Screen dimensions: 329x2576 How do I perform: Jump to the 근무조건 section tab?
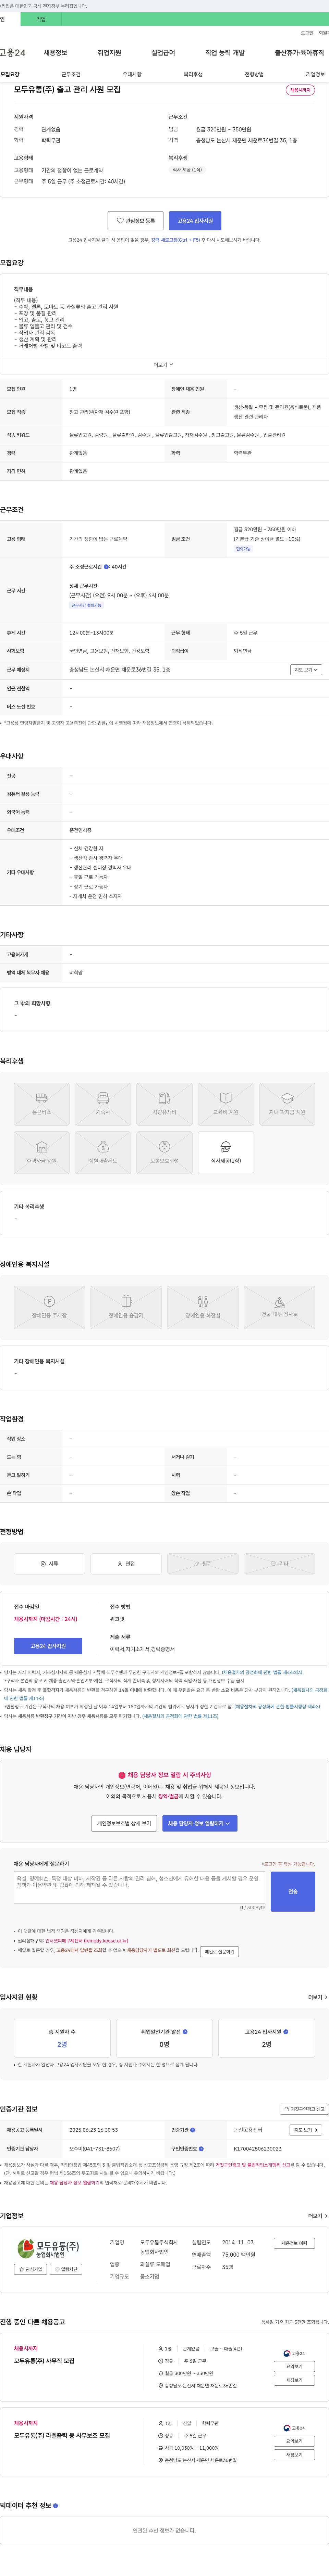(x=71, y=74)
